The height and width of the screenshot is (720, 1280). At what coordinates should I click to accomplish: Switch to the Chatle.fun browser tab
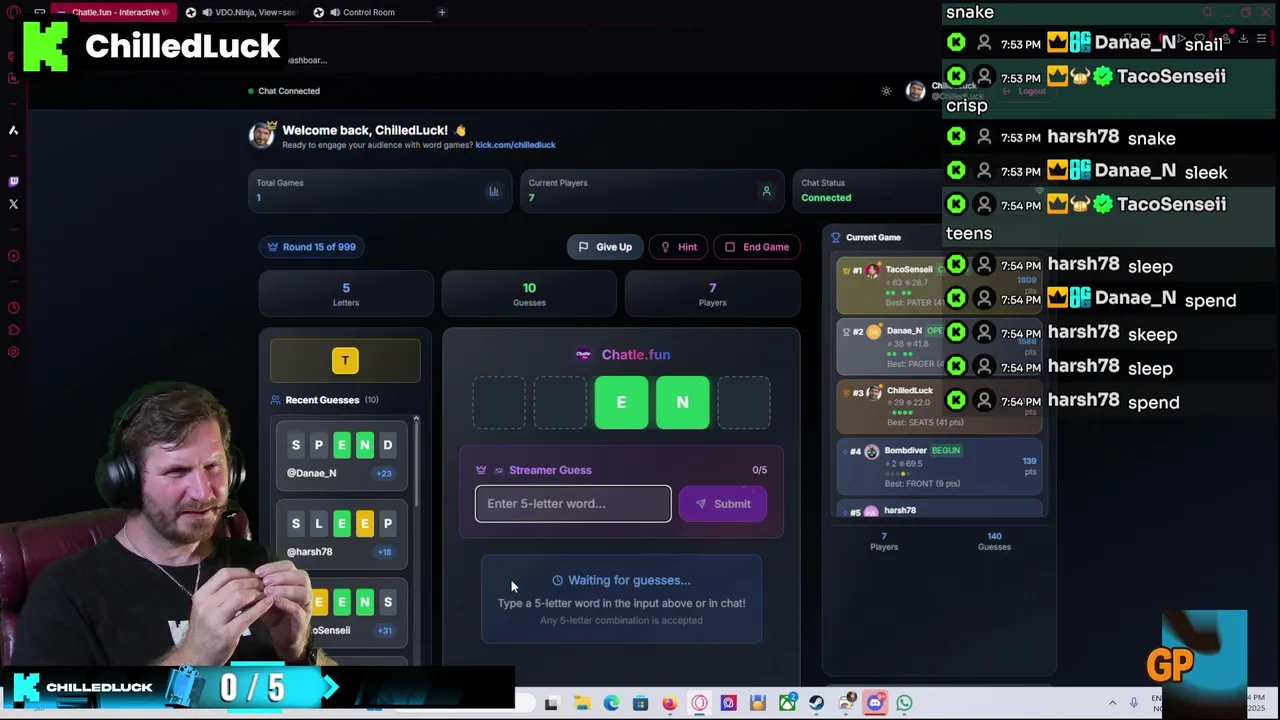point(112,12)
